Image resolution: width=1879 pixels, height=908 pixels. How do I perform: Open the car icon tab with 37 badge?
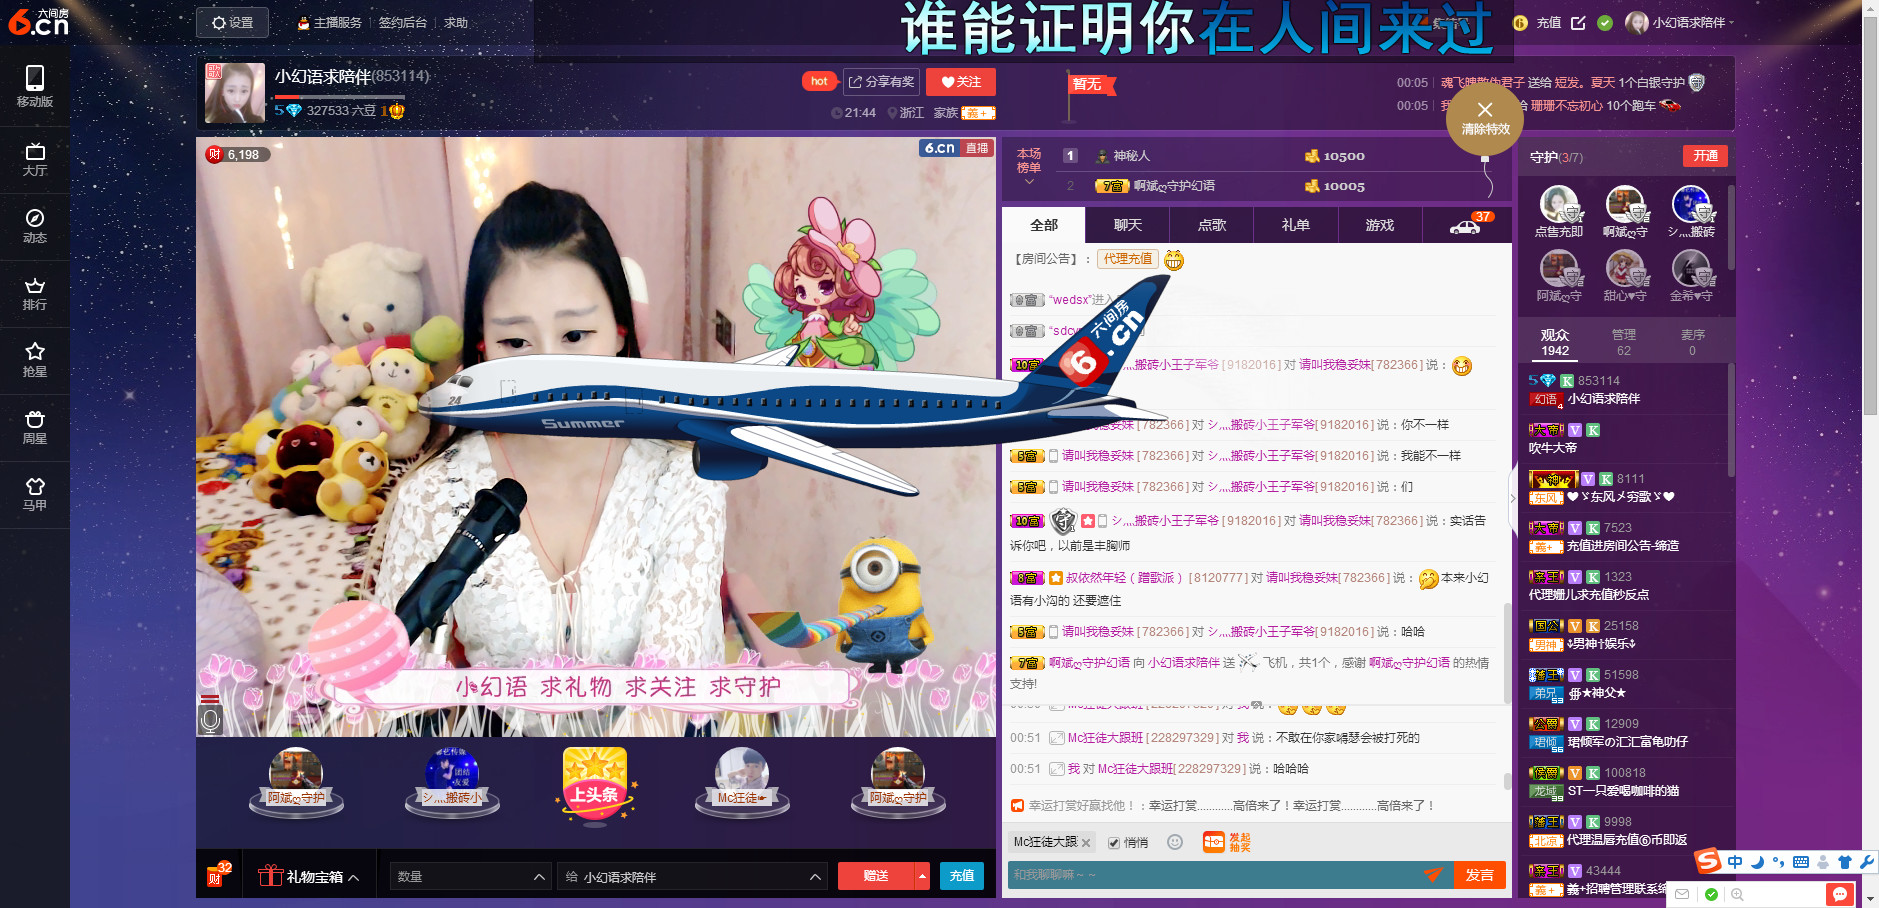(1466, 225)
